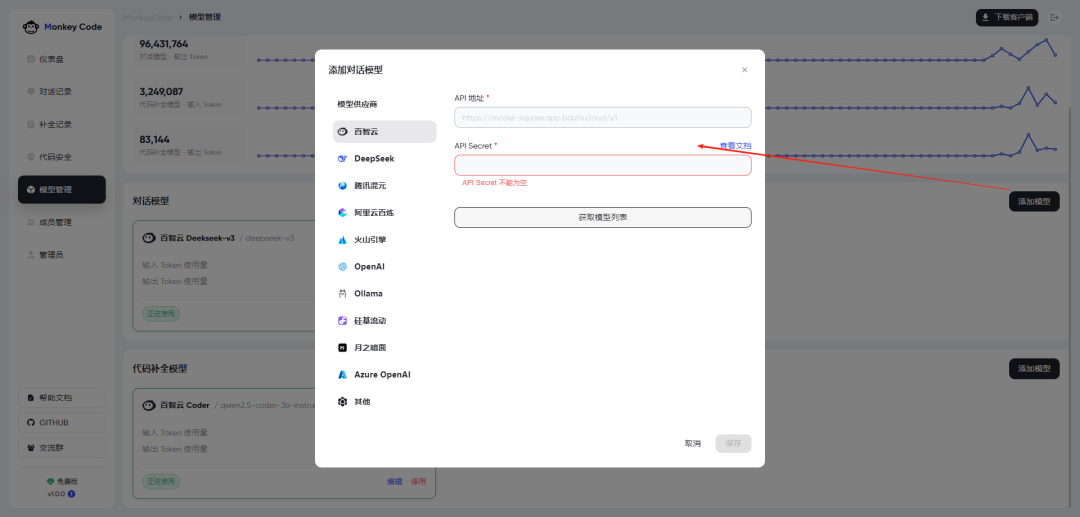Screen dimensions: 1080x517
Task: Select 硅基流动 provider
Action: (384, 321)
